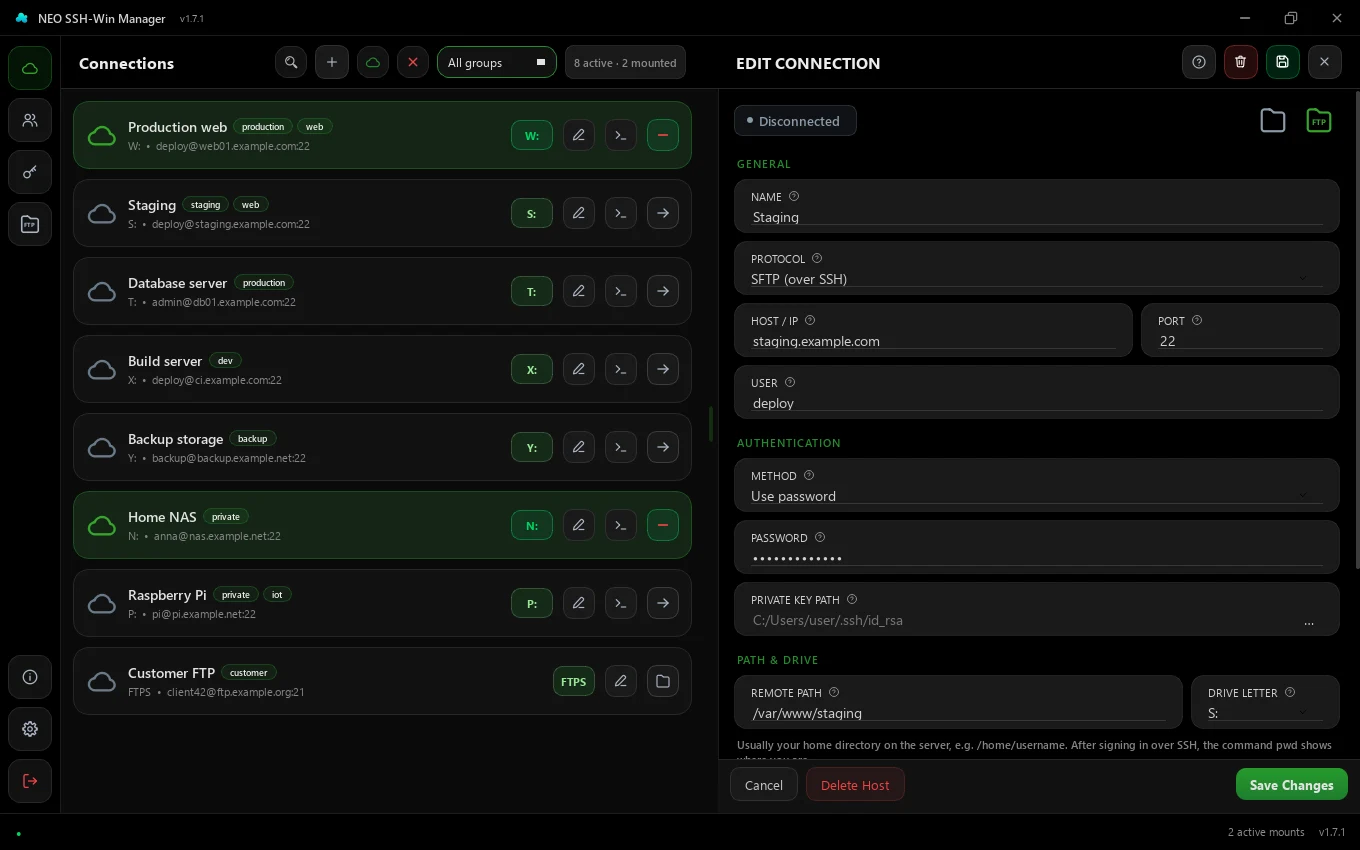Close the Edit Connection panel

1325,62
